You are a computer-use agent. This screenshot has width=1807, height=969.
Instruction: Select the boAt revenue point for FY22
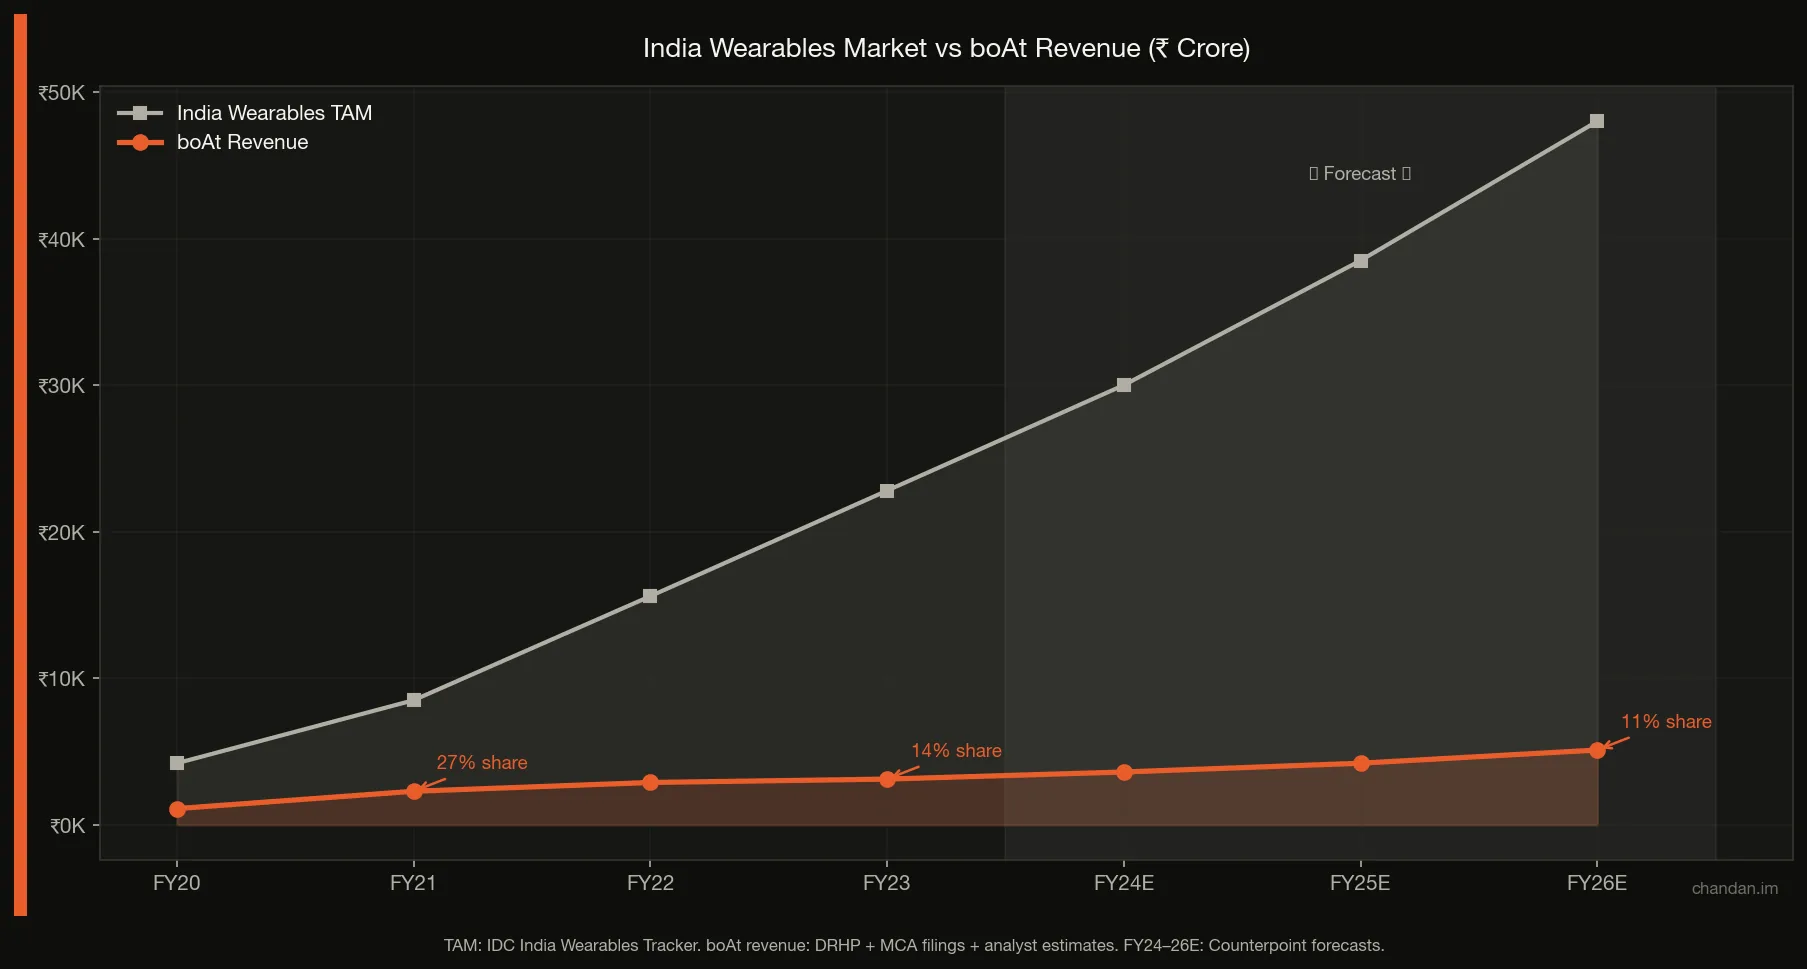[650, 782]
